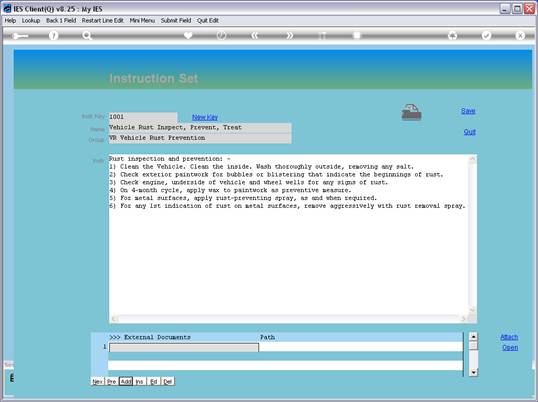Open the help question mark icon
538x402 pixels.
[x=53, y=35]
